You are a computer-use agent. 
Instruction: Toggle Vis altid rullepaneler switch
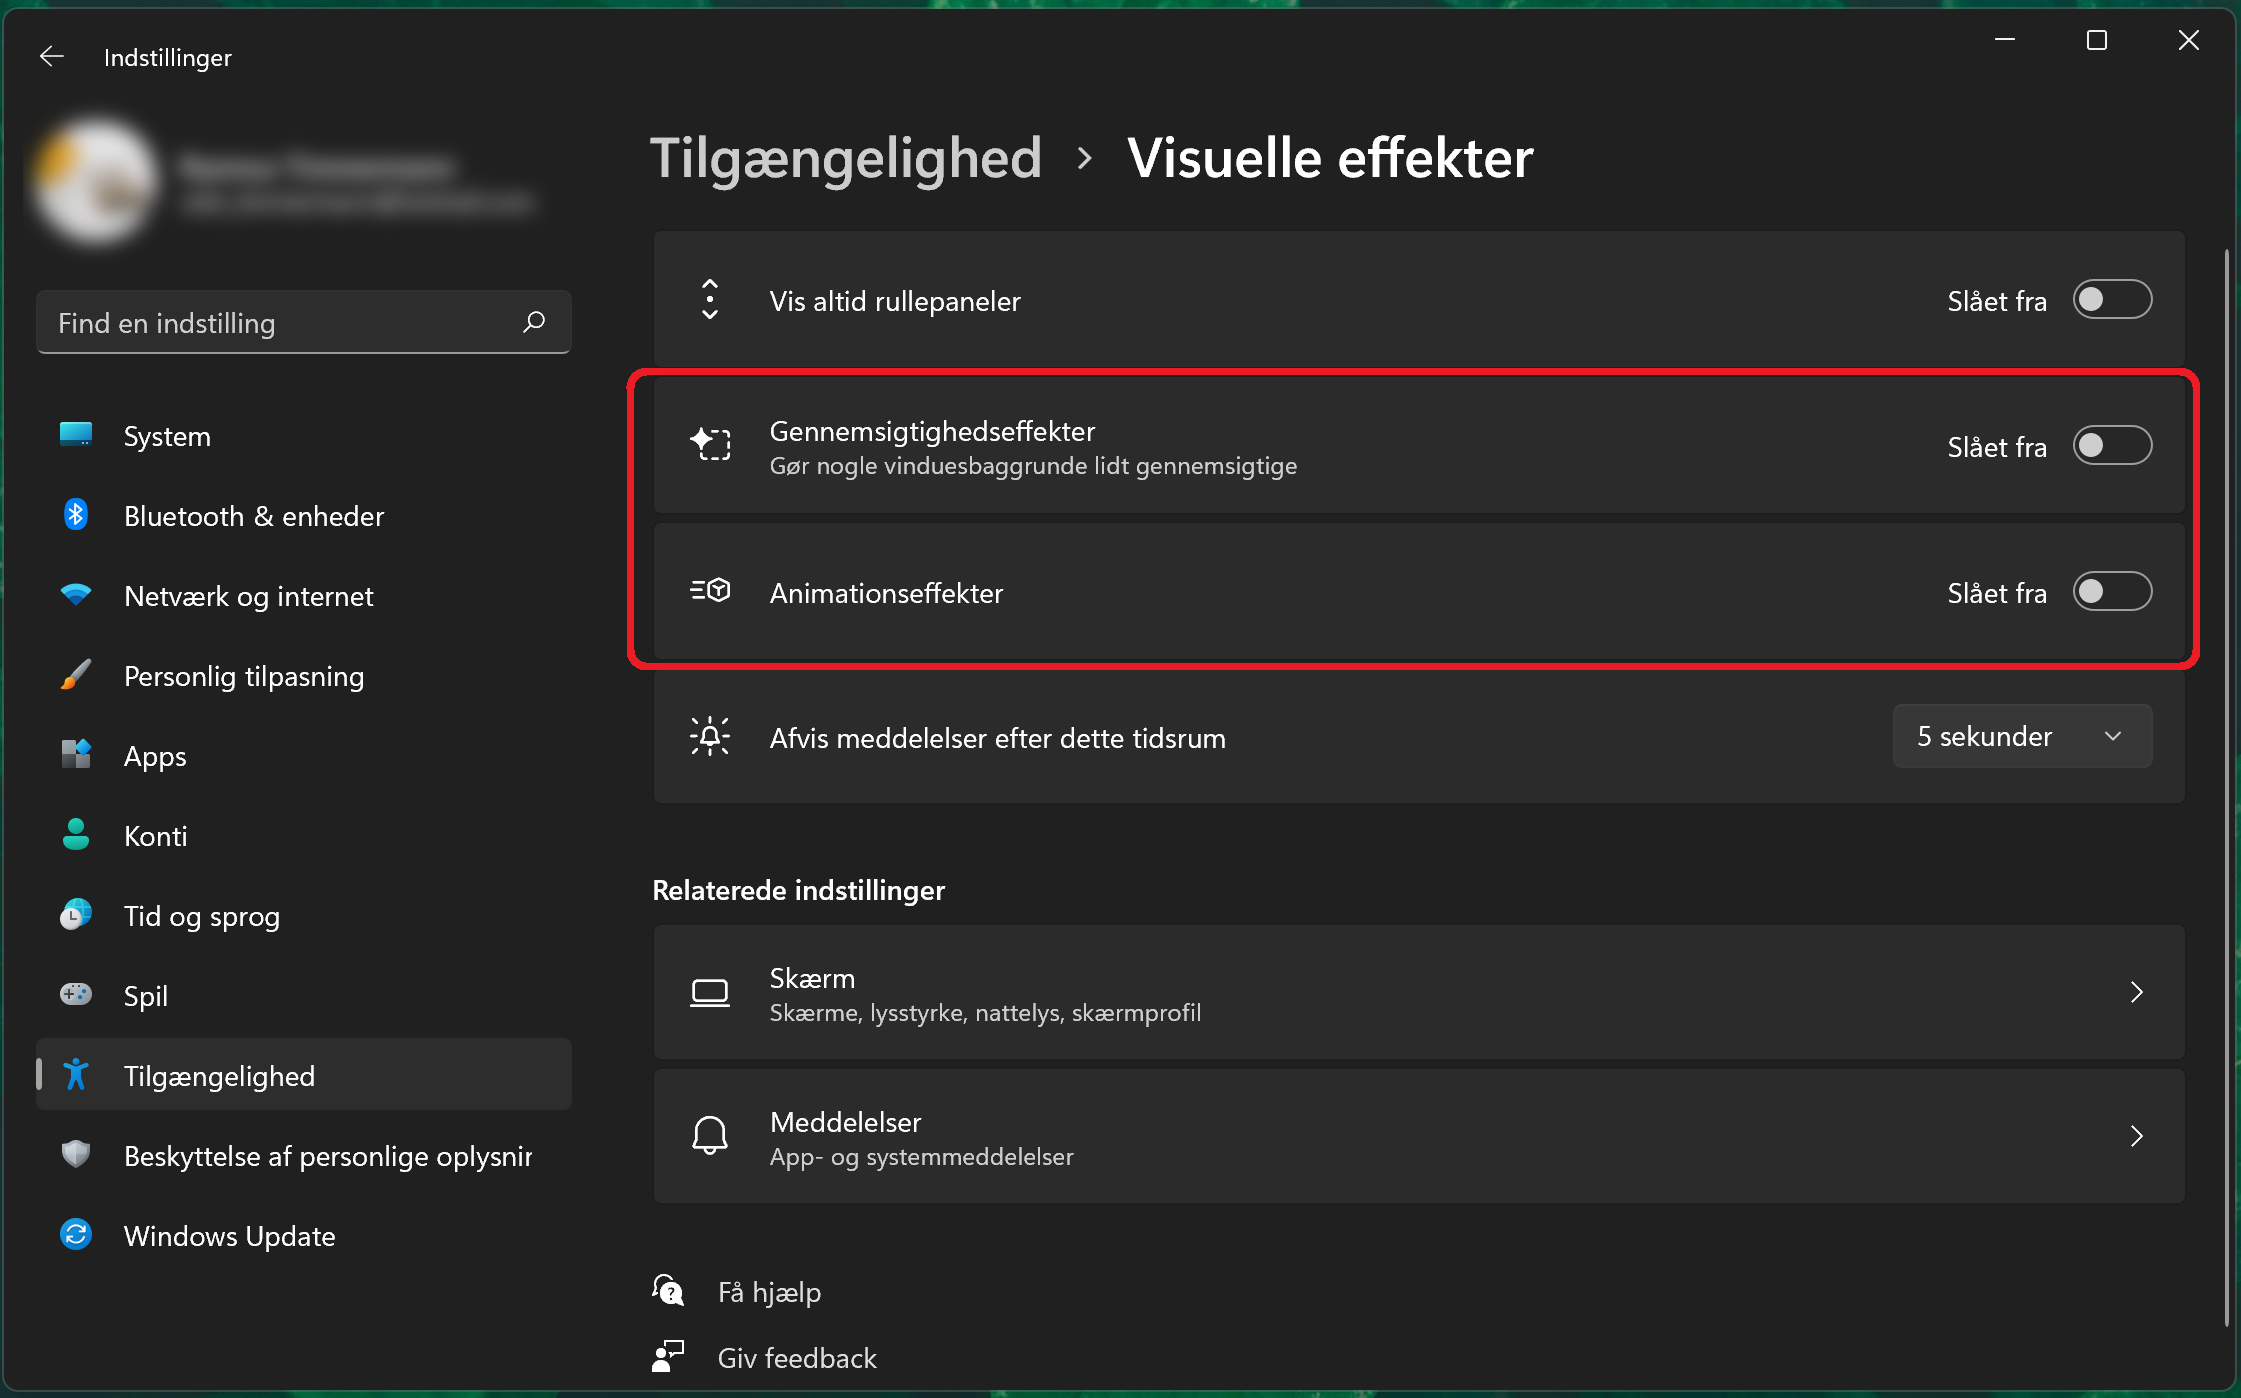(x=2112, y=300)
